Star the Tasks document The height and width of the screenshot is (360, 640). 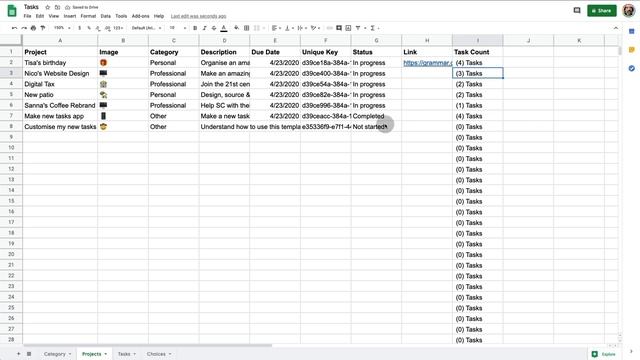click(47, 7)
